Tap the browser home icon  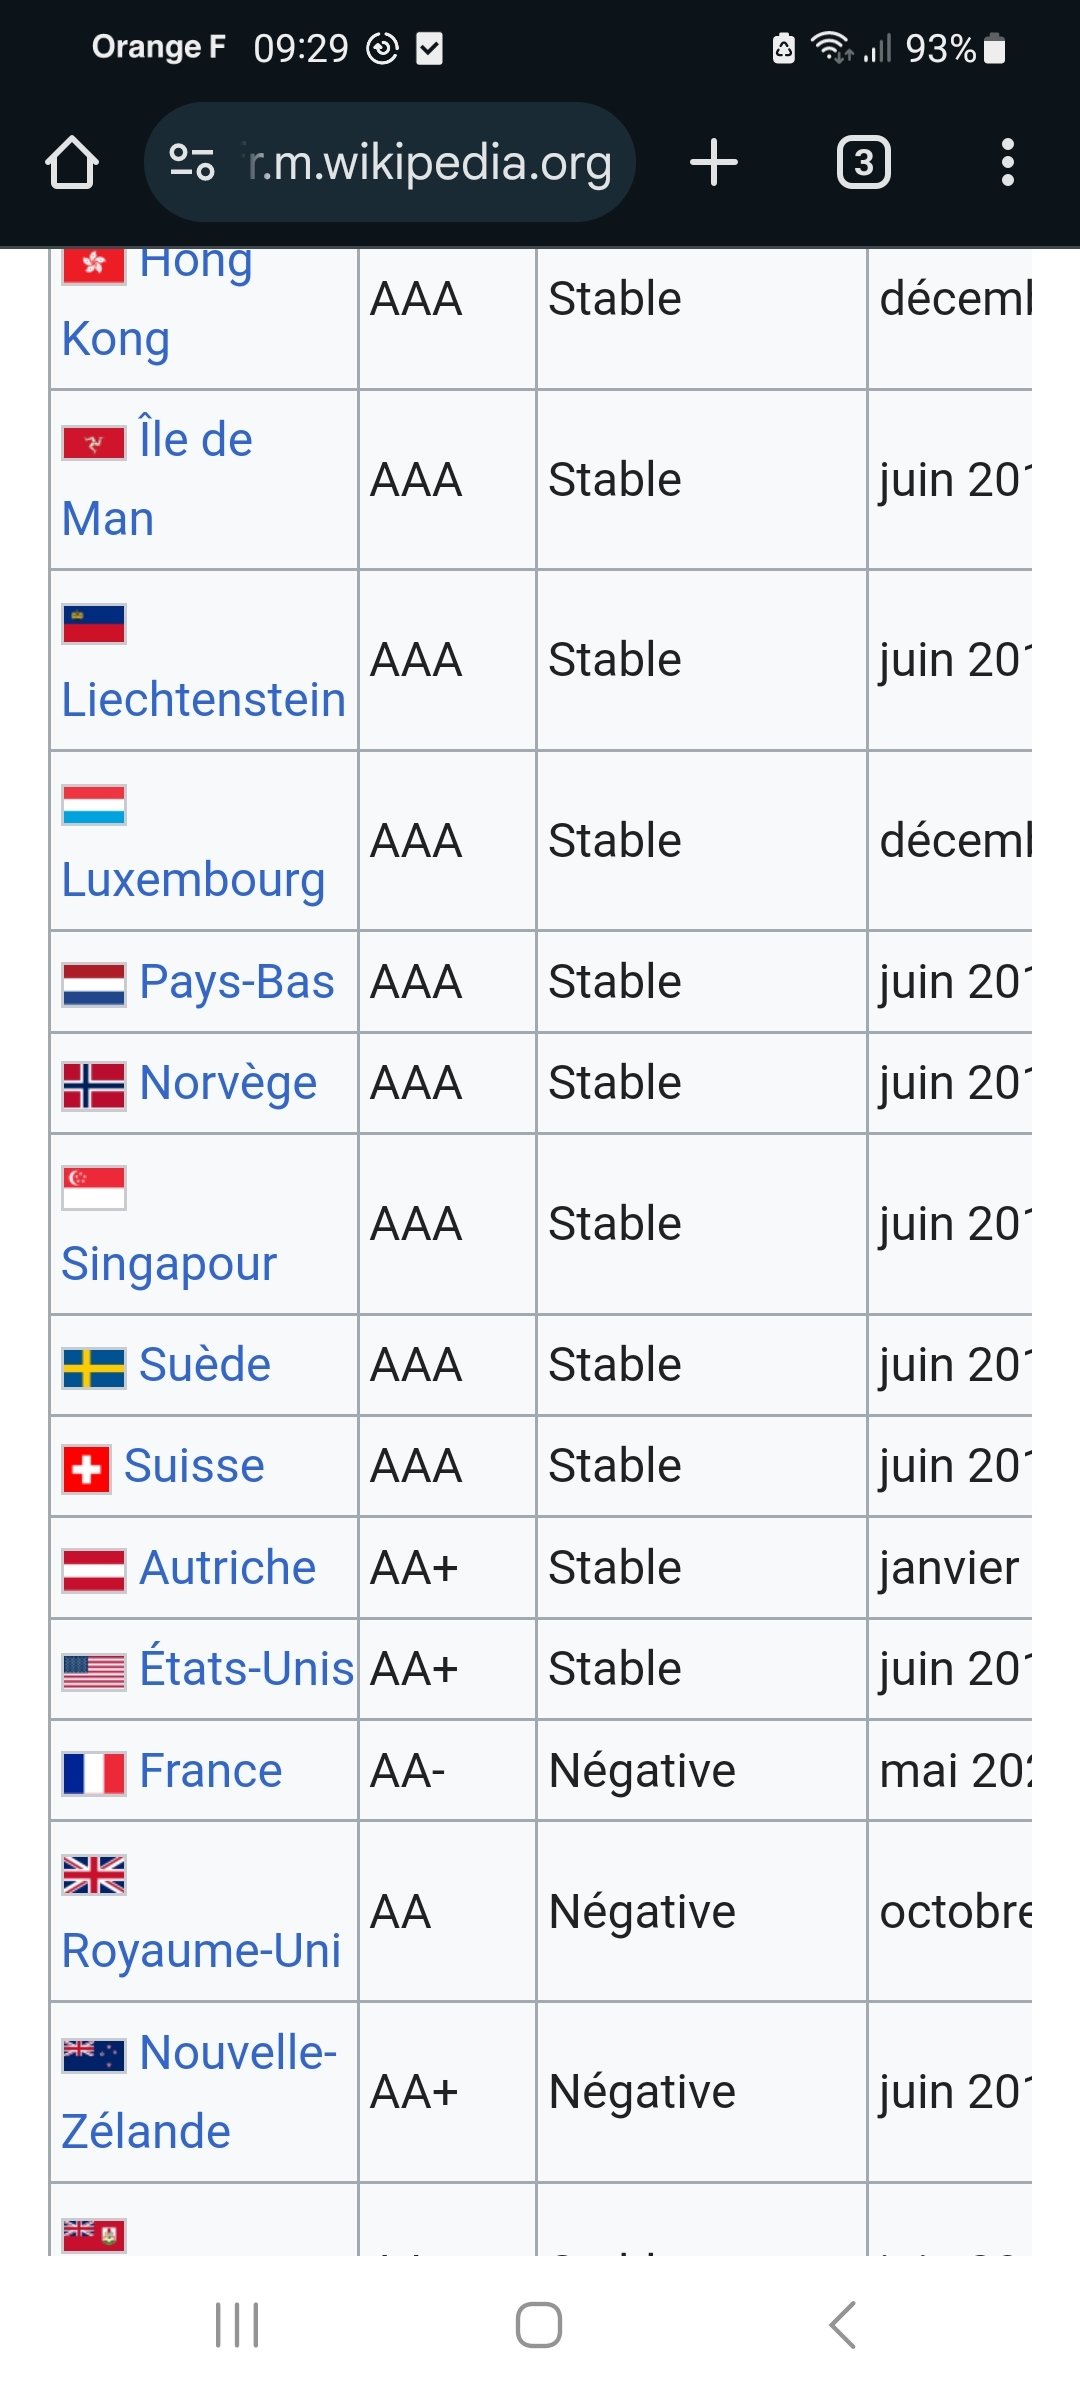[x=72, y=162]
